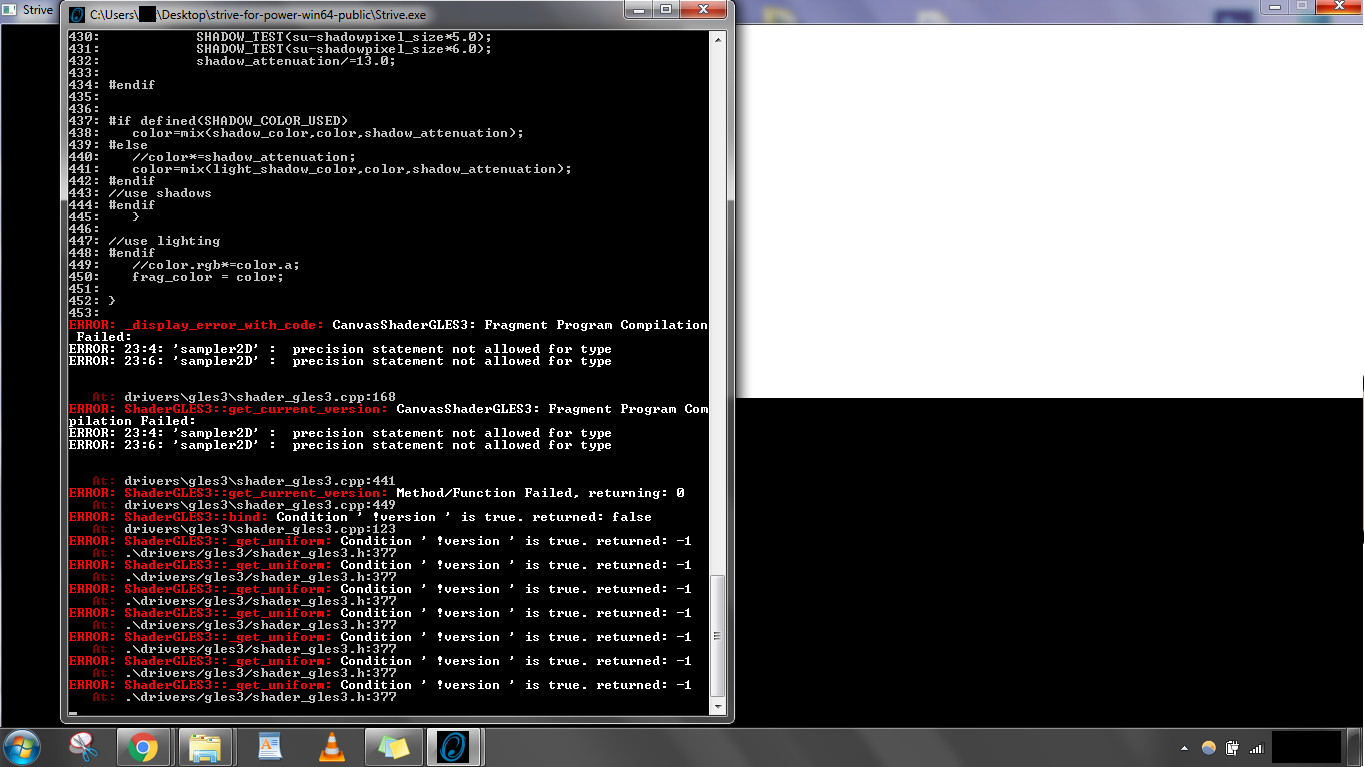Open the power battery tray icon
1364x767 pixels.
click(x=1232, y=748)
